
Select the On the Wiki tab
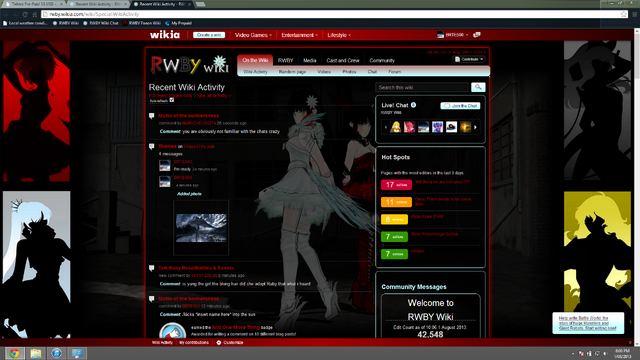[x=255, y=60]
